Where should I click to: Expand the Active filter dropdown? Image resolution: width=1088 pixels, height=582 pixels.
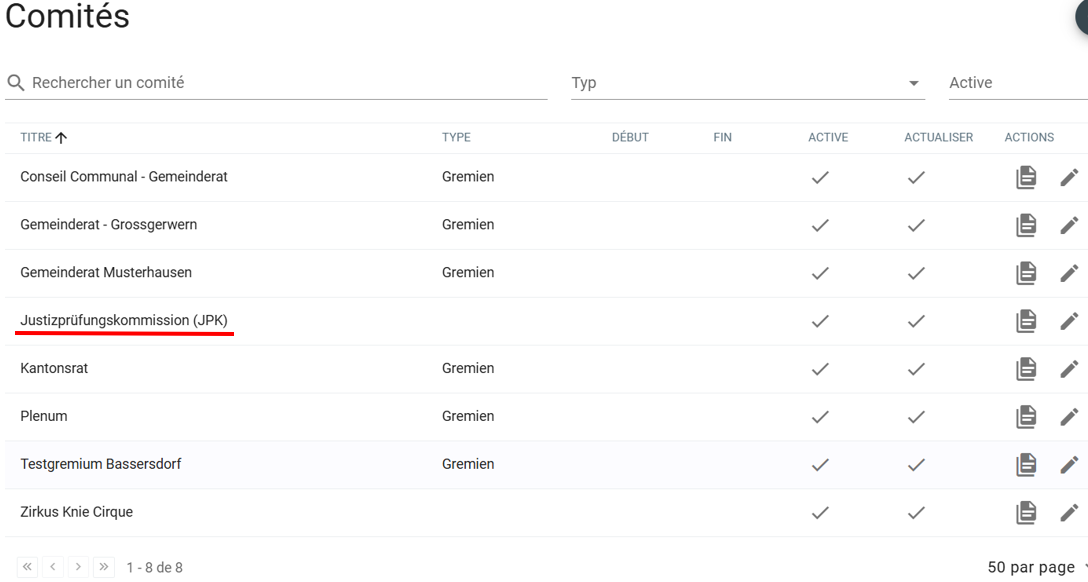pos(1015,83)
